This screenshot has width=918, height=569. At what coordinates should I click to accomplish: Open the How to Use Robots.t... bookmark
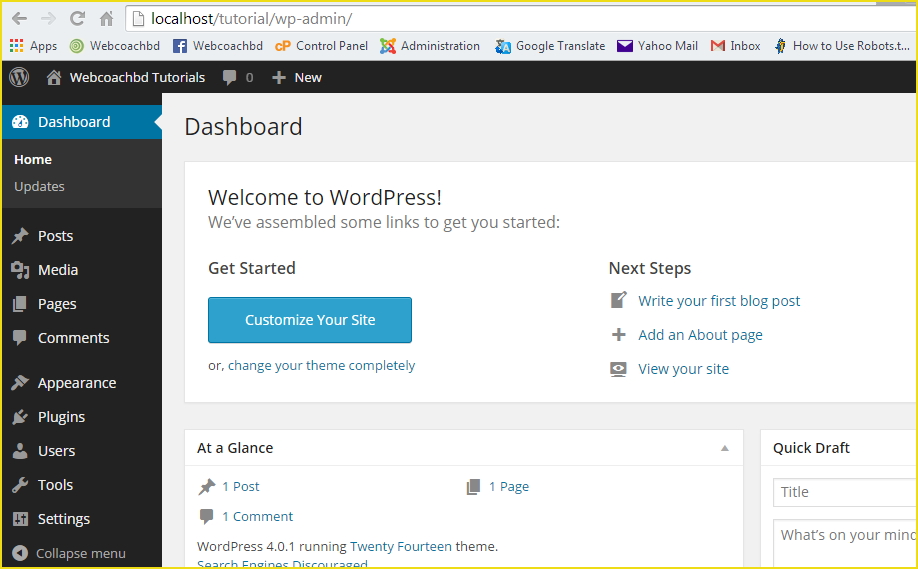842,46
